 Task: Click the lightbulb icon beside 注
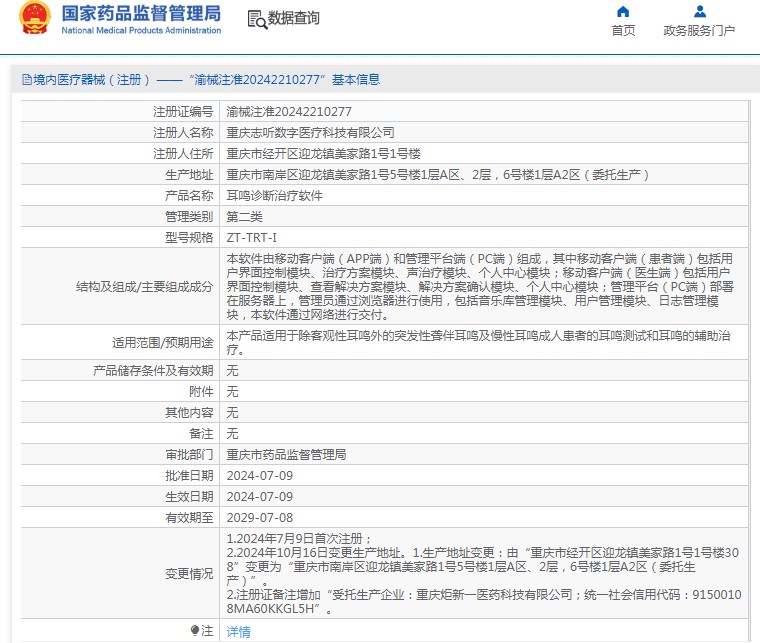pyautogui.click(x=195, y=630)
